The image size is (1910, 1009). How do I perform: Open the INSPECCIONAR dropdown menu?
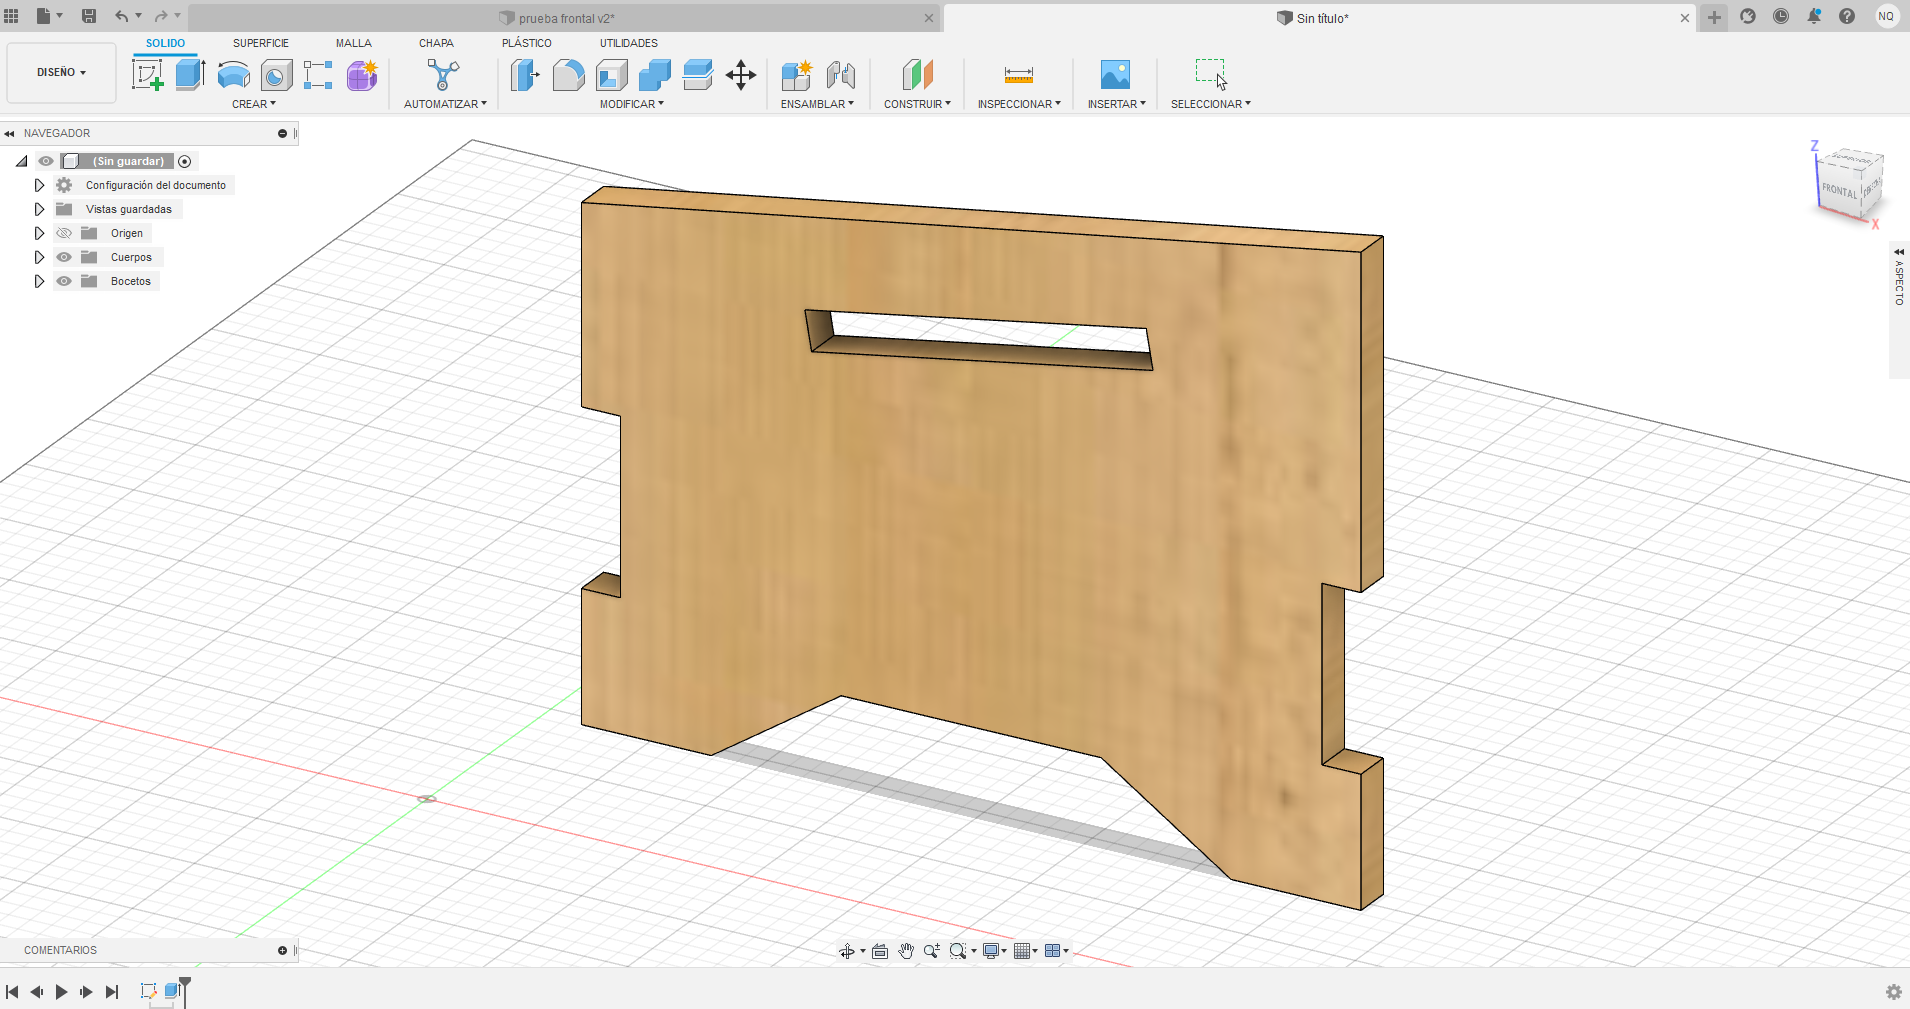[1019, 104]
